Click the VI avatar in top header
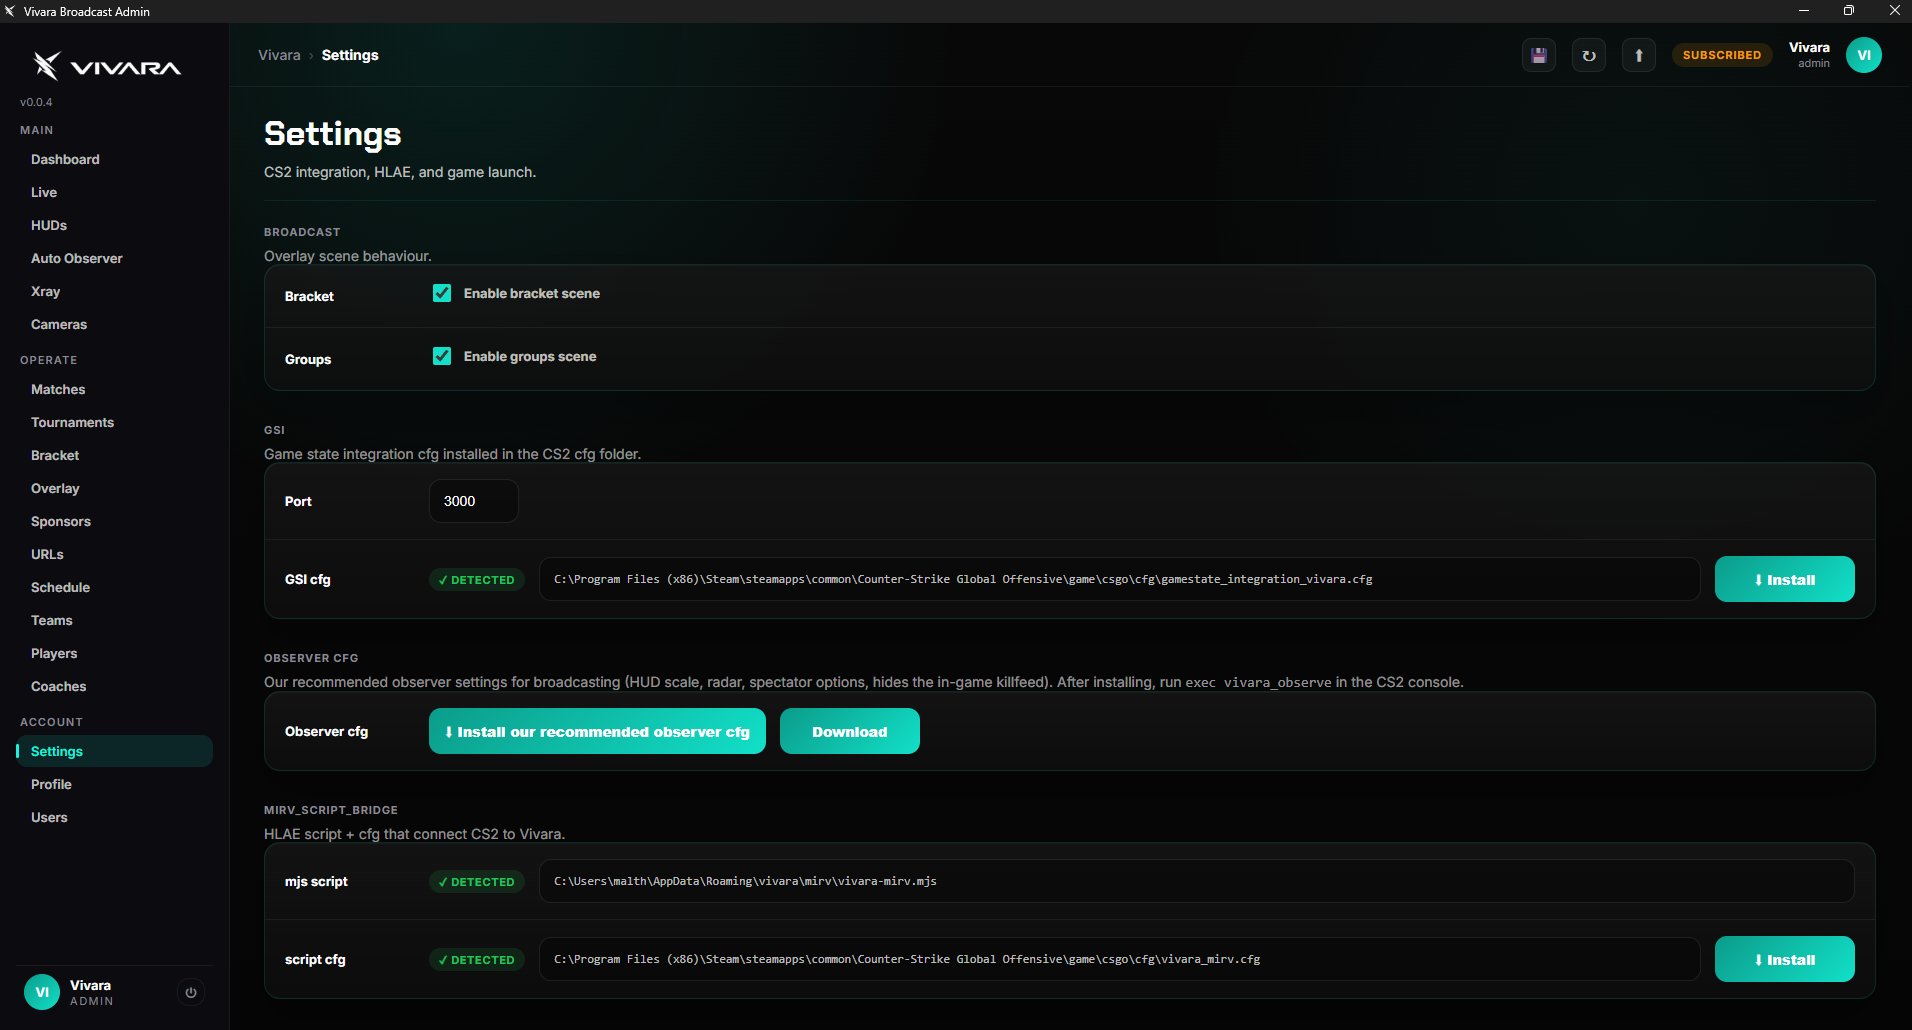Image resolution: width=1912 pixels, height=1030 pixels. (x=1864, y=55)
